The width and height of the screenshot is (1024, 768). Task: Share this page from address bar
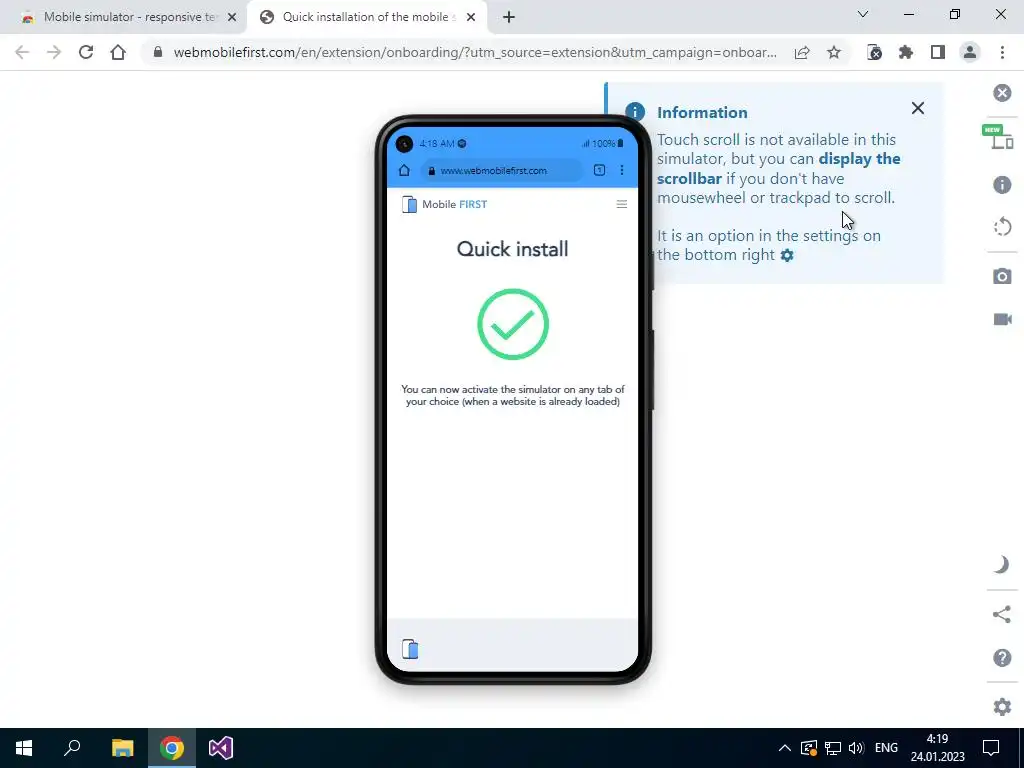(x=802, y=52)
